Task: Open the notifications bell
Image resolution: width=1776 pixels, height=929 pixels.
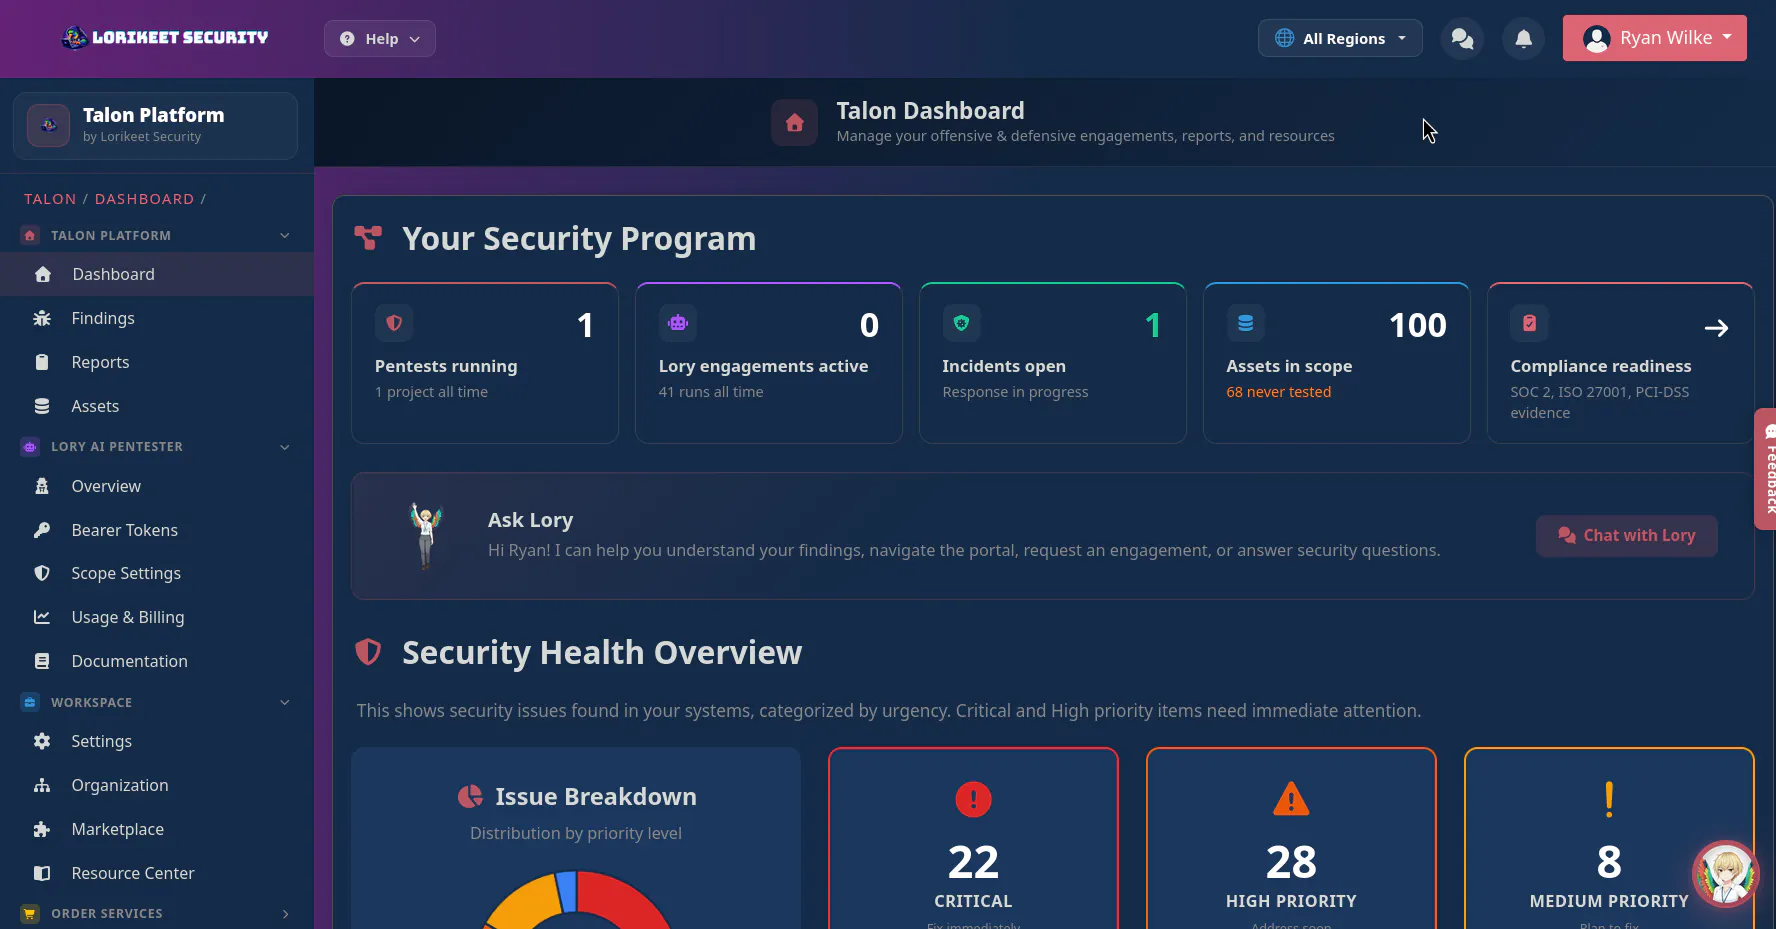Action: pos(1523,39)
